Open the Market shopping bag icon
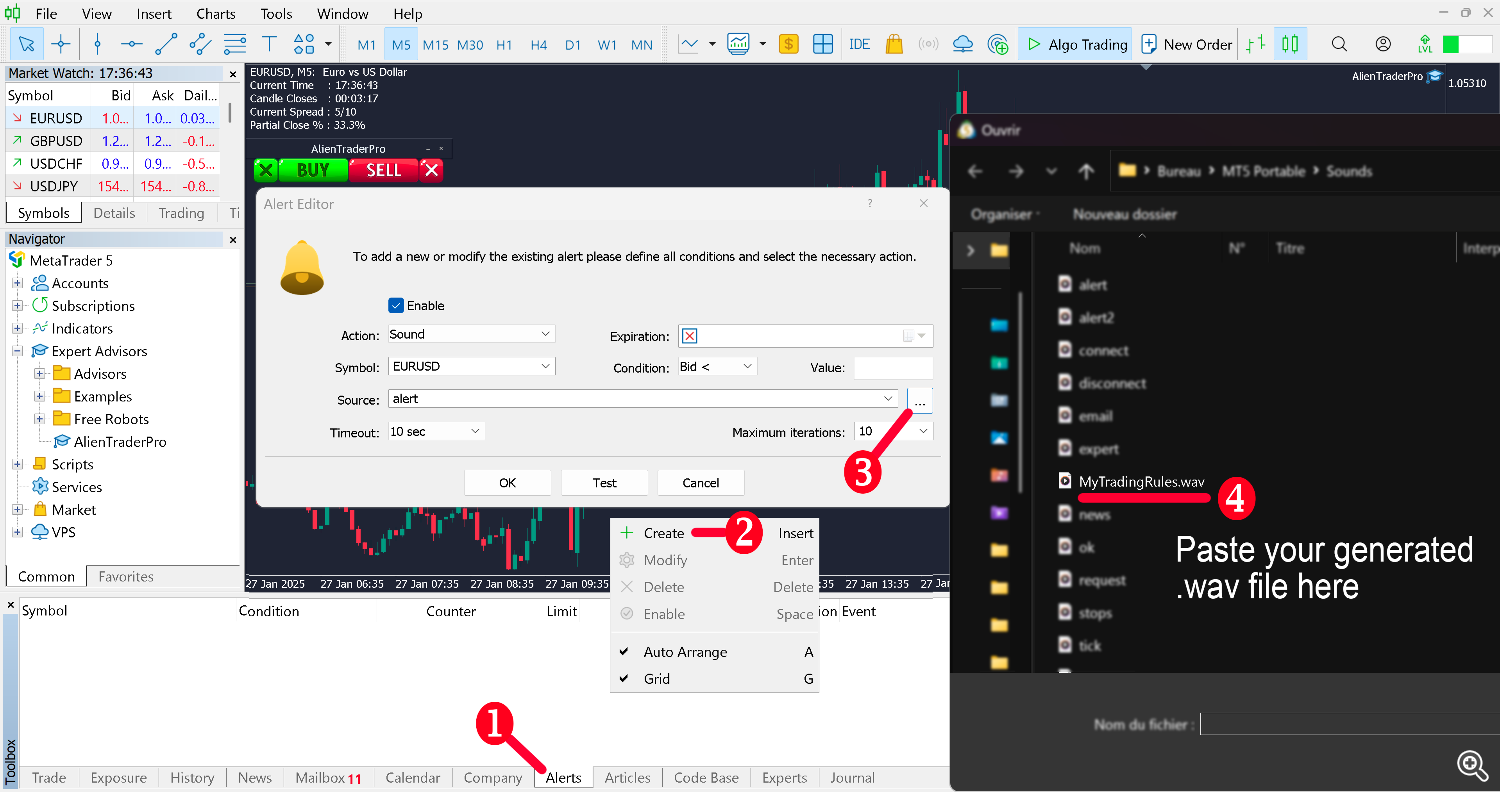Viewport: 1500px width, 792px height. coord(894,44)
